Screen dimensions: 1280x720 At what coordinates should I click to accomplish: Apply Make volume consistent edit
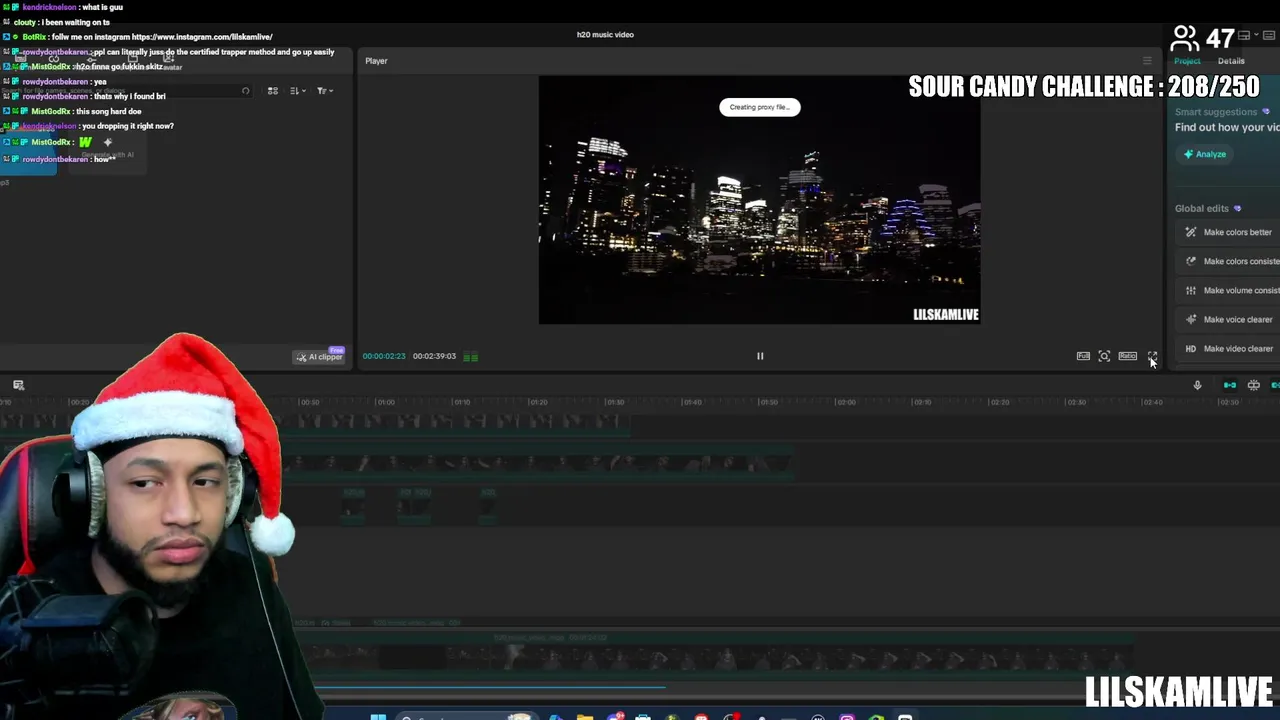coord(1229,290)
